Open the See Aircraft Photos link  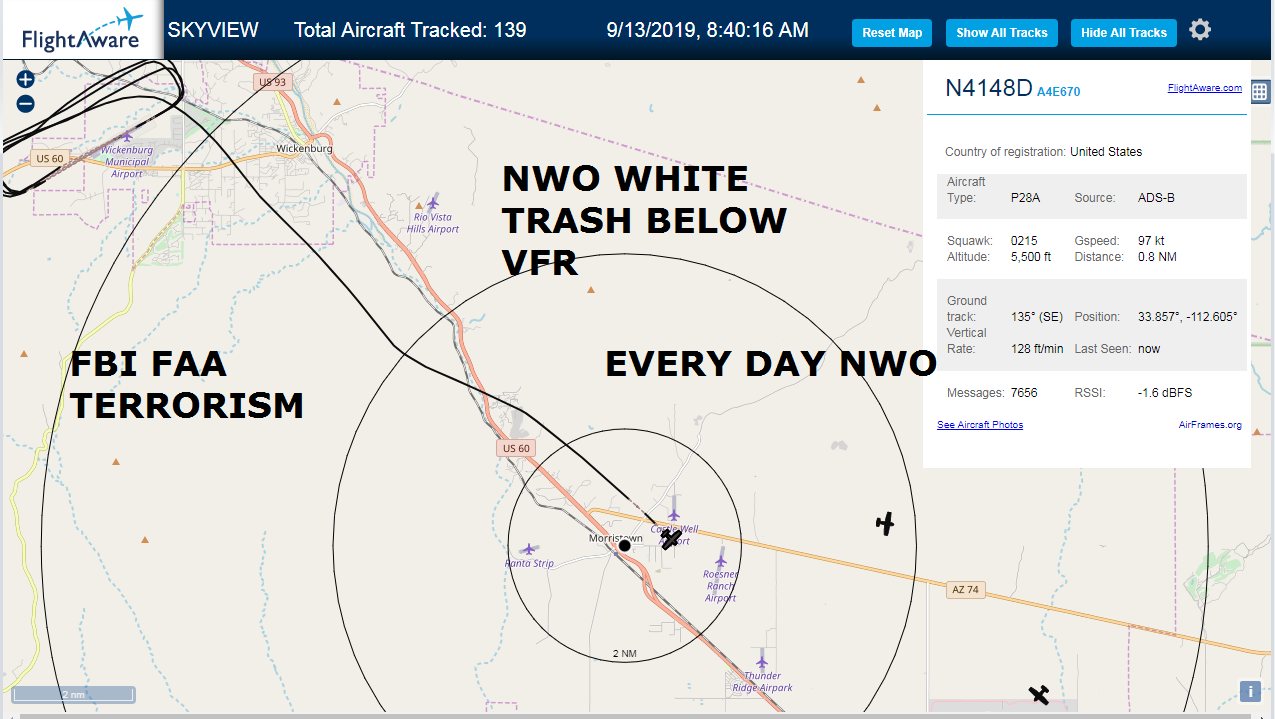pyautogui.click(x=980, y=425)
